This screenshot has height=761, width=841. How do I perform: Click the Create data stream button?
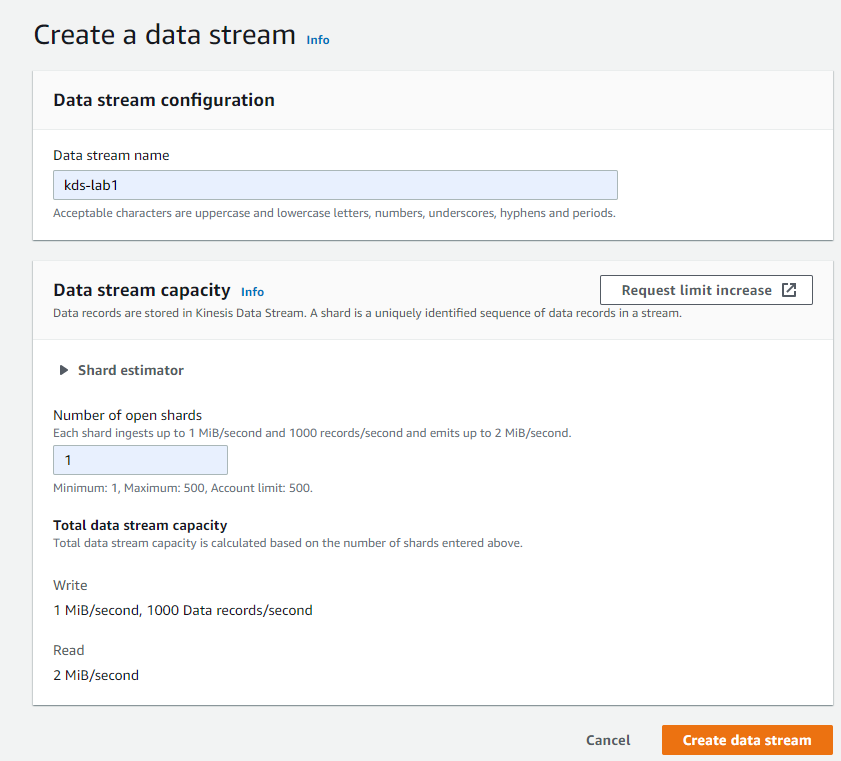pyautogui.click(x=747, y=740)
